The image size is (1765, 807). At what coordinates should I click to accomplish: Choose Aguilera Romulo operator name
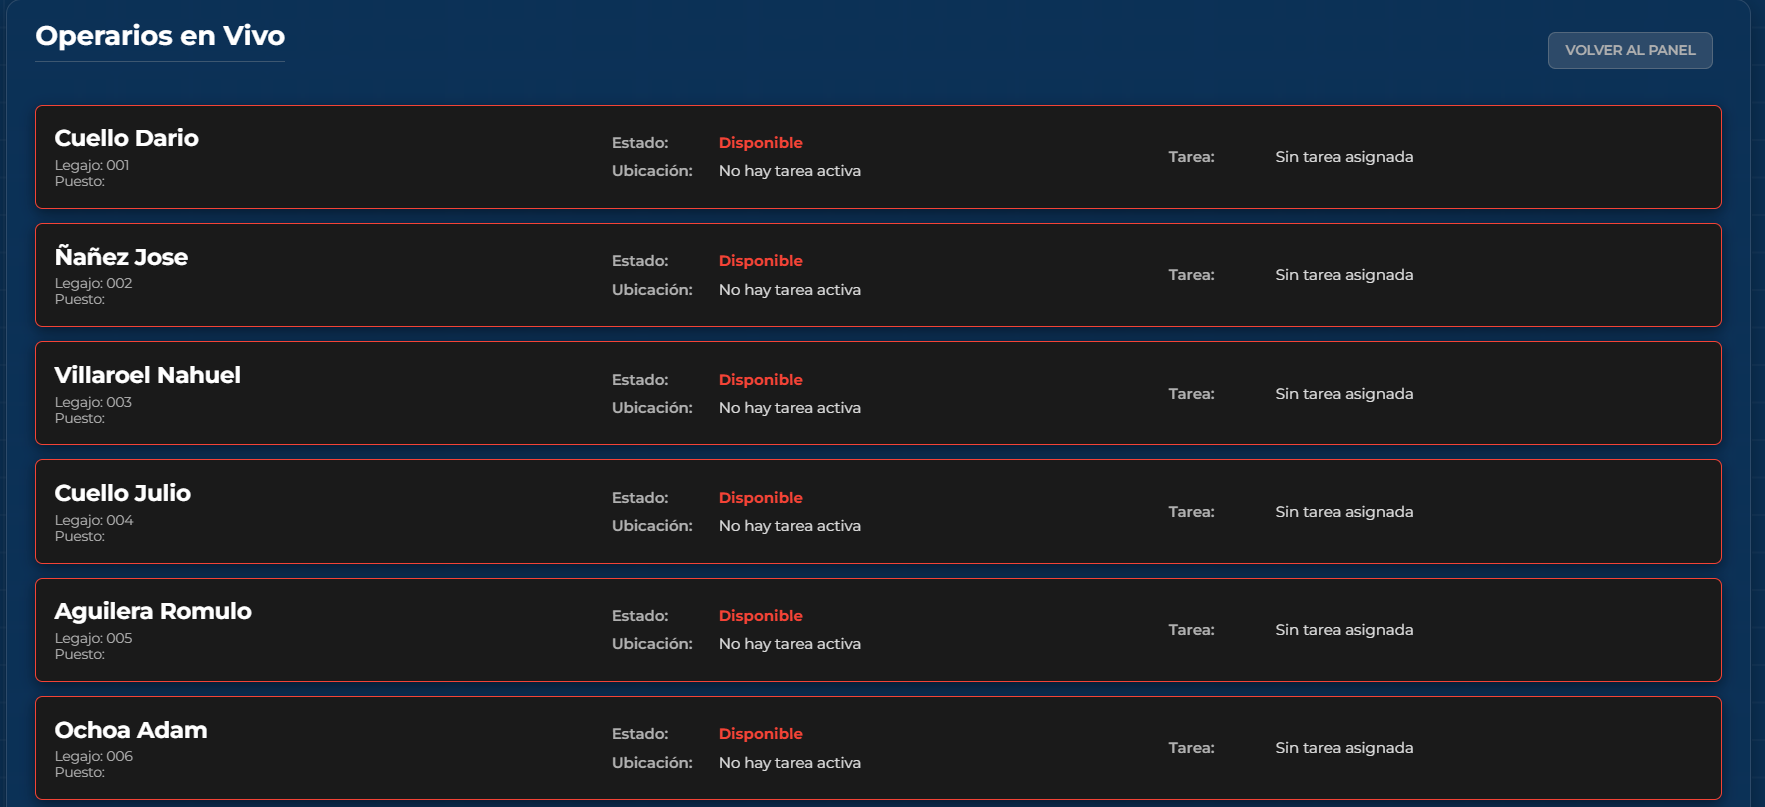tap(153, 611)
